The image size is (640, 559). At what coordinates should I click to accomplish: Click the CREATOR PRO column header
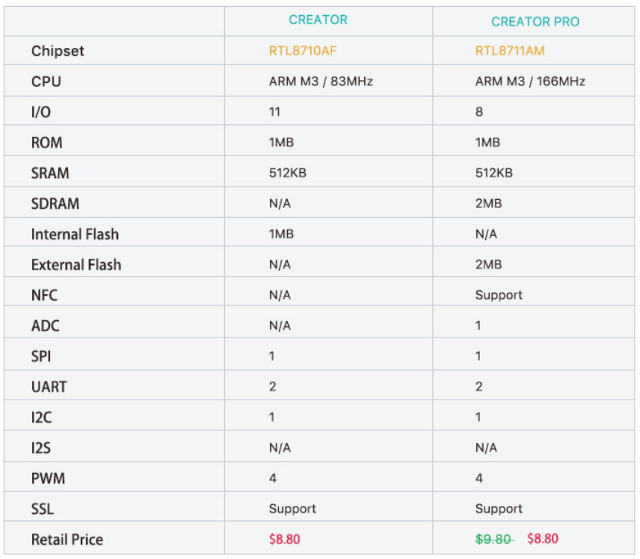pyautogui.click(x=535, y=22)
